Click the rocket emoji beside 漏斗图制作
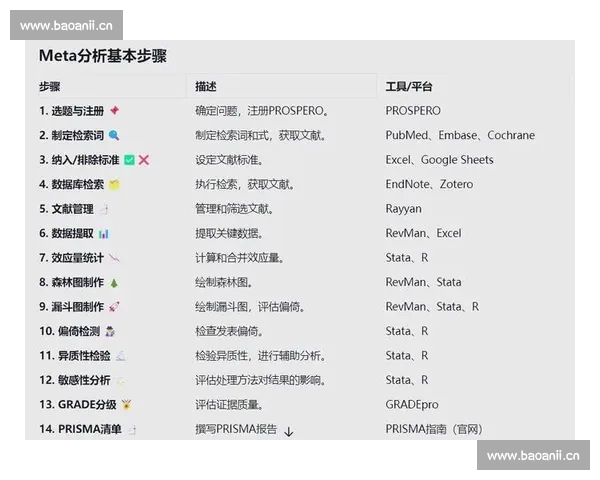Screen dimensions: 600x480 point(114,307)
